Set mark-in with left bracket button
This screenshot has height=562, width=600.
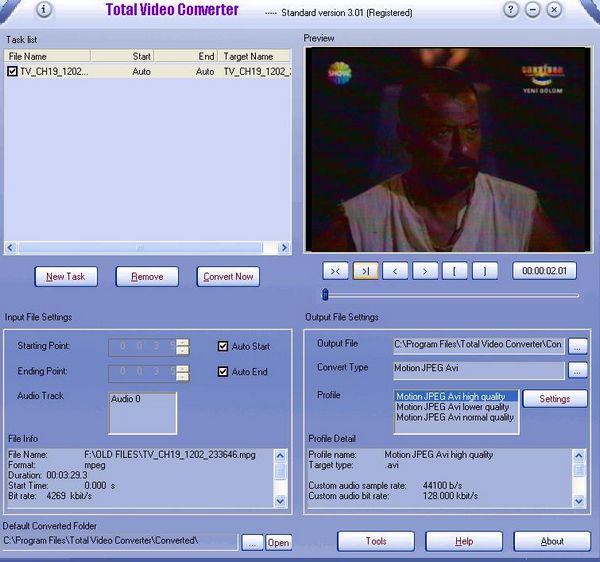pyautogui.click(x=455, y=270)
